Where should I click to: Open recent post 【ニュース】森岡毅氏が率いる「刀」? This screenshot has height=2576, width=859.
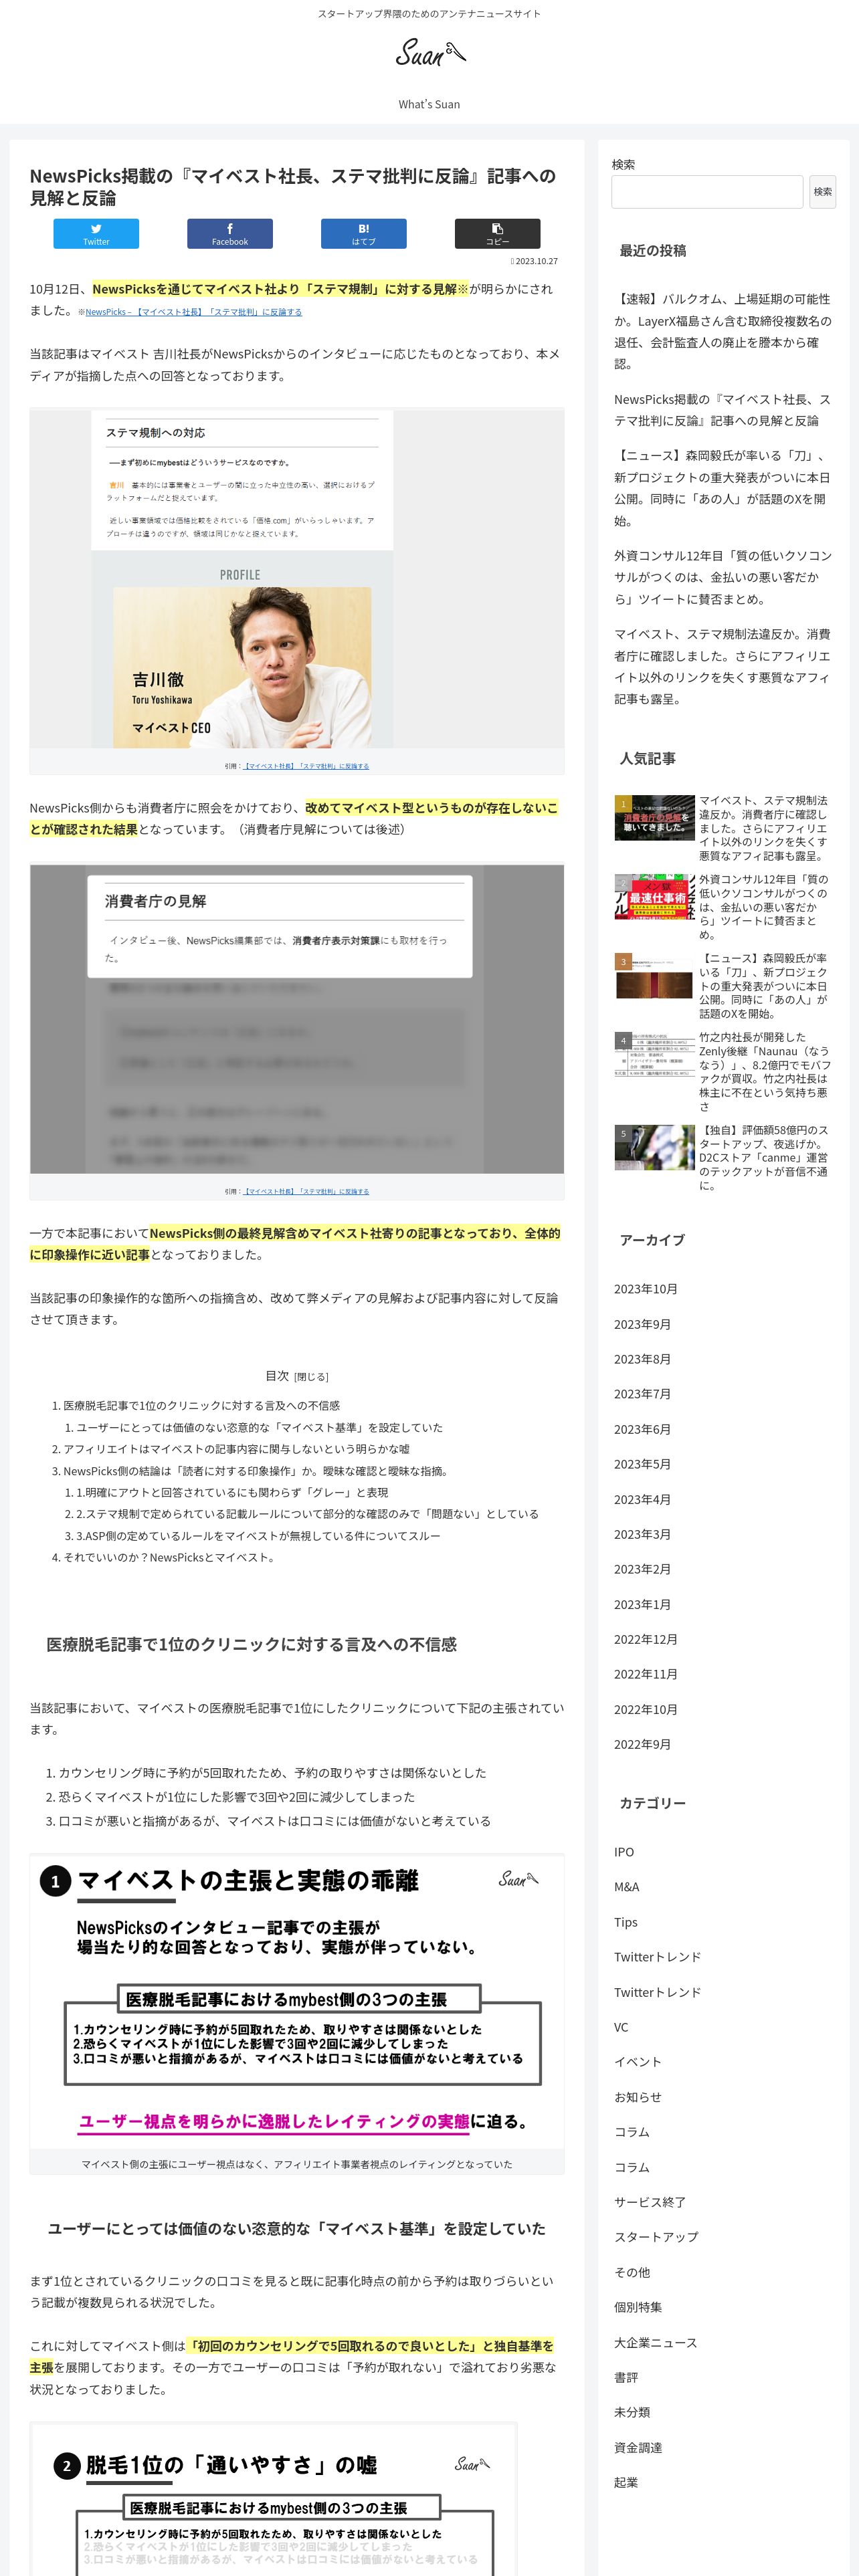point(722,488)
